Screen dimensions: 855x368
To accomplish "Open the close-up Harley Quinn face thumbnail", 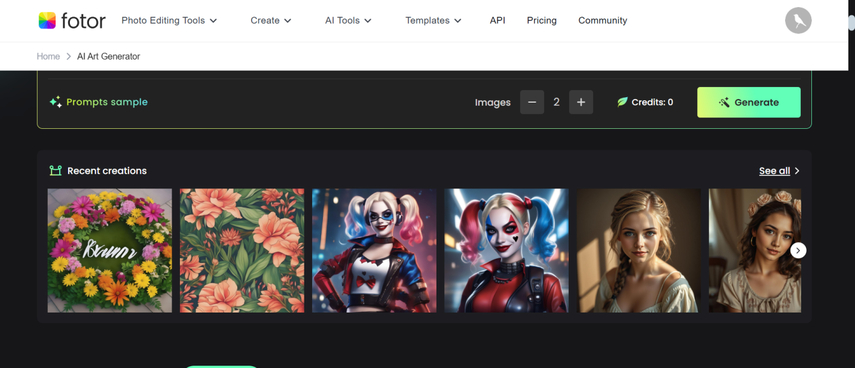I will 507,251.
